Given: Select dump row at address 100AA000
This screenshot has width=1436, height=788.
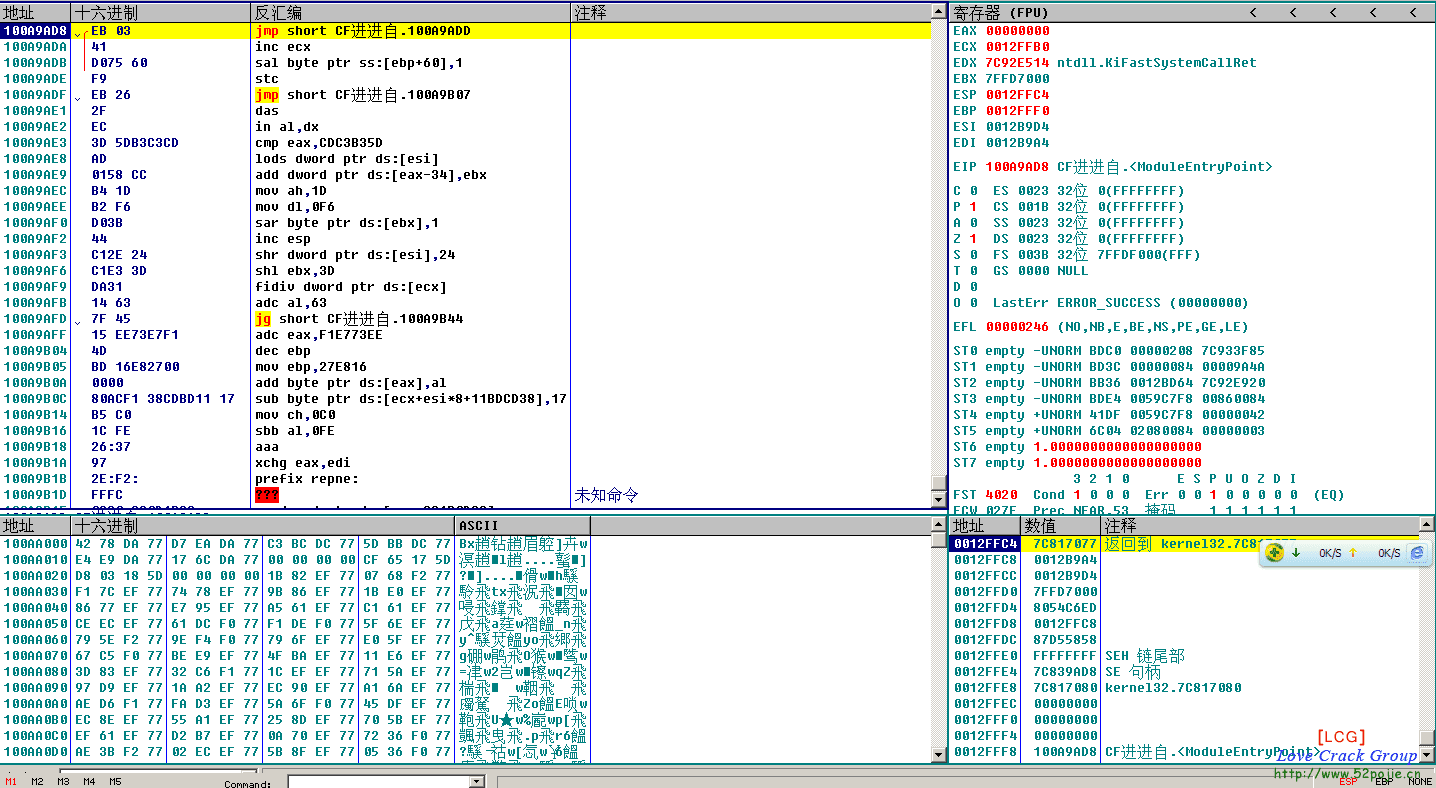Looking at the screenshot, I should (x=296, y=544).
